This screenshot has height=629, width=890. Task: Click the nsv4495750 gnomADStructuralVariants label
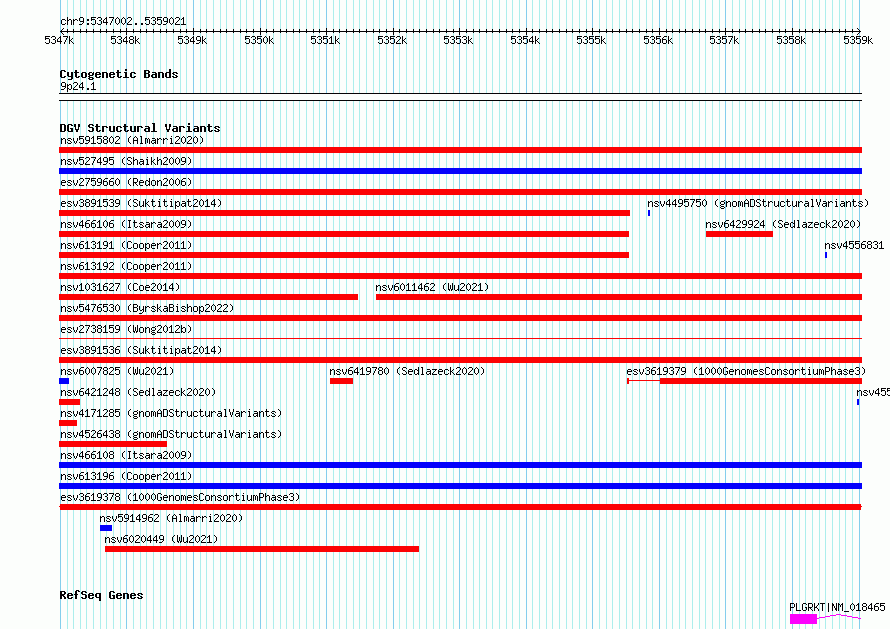758,203
